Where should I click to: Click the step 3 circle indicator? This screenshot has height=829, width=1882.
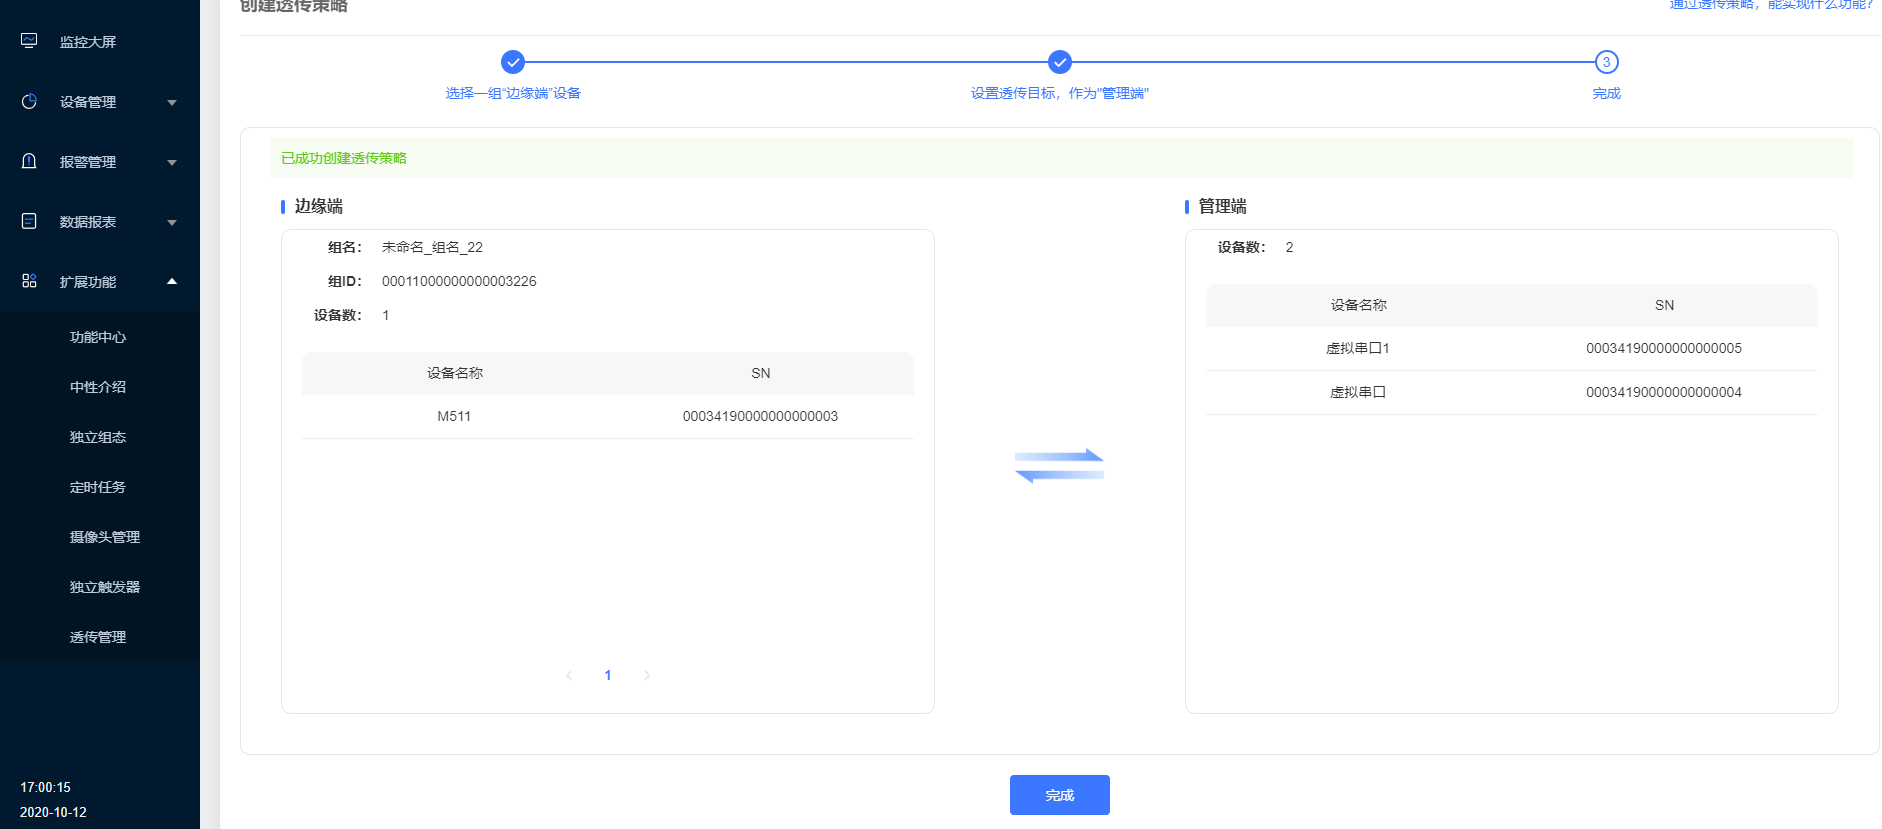[1606, 62]
